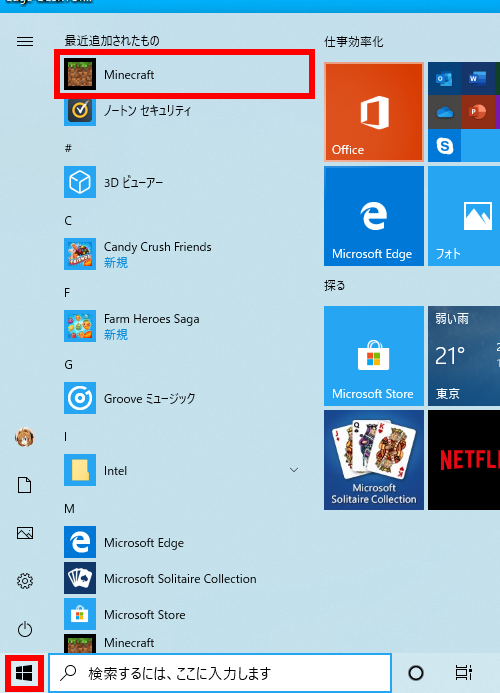Viewport: 500px width, 693px height.
Task: Open 3D ビューアー app
Action: tap(184, 182)
